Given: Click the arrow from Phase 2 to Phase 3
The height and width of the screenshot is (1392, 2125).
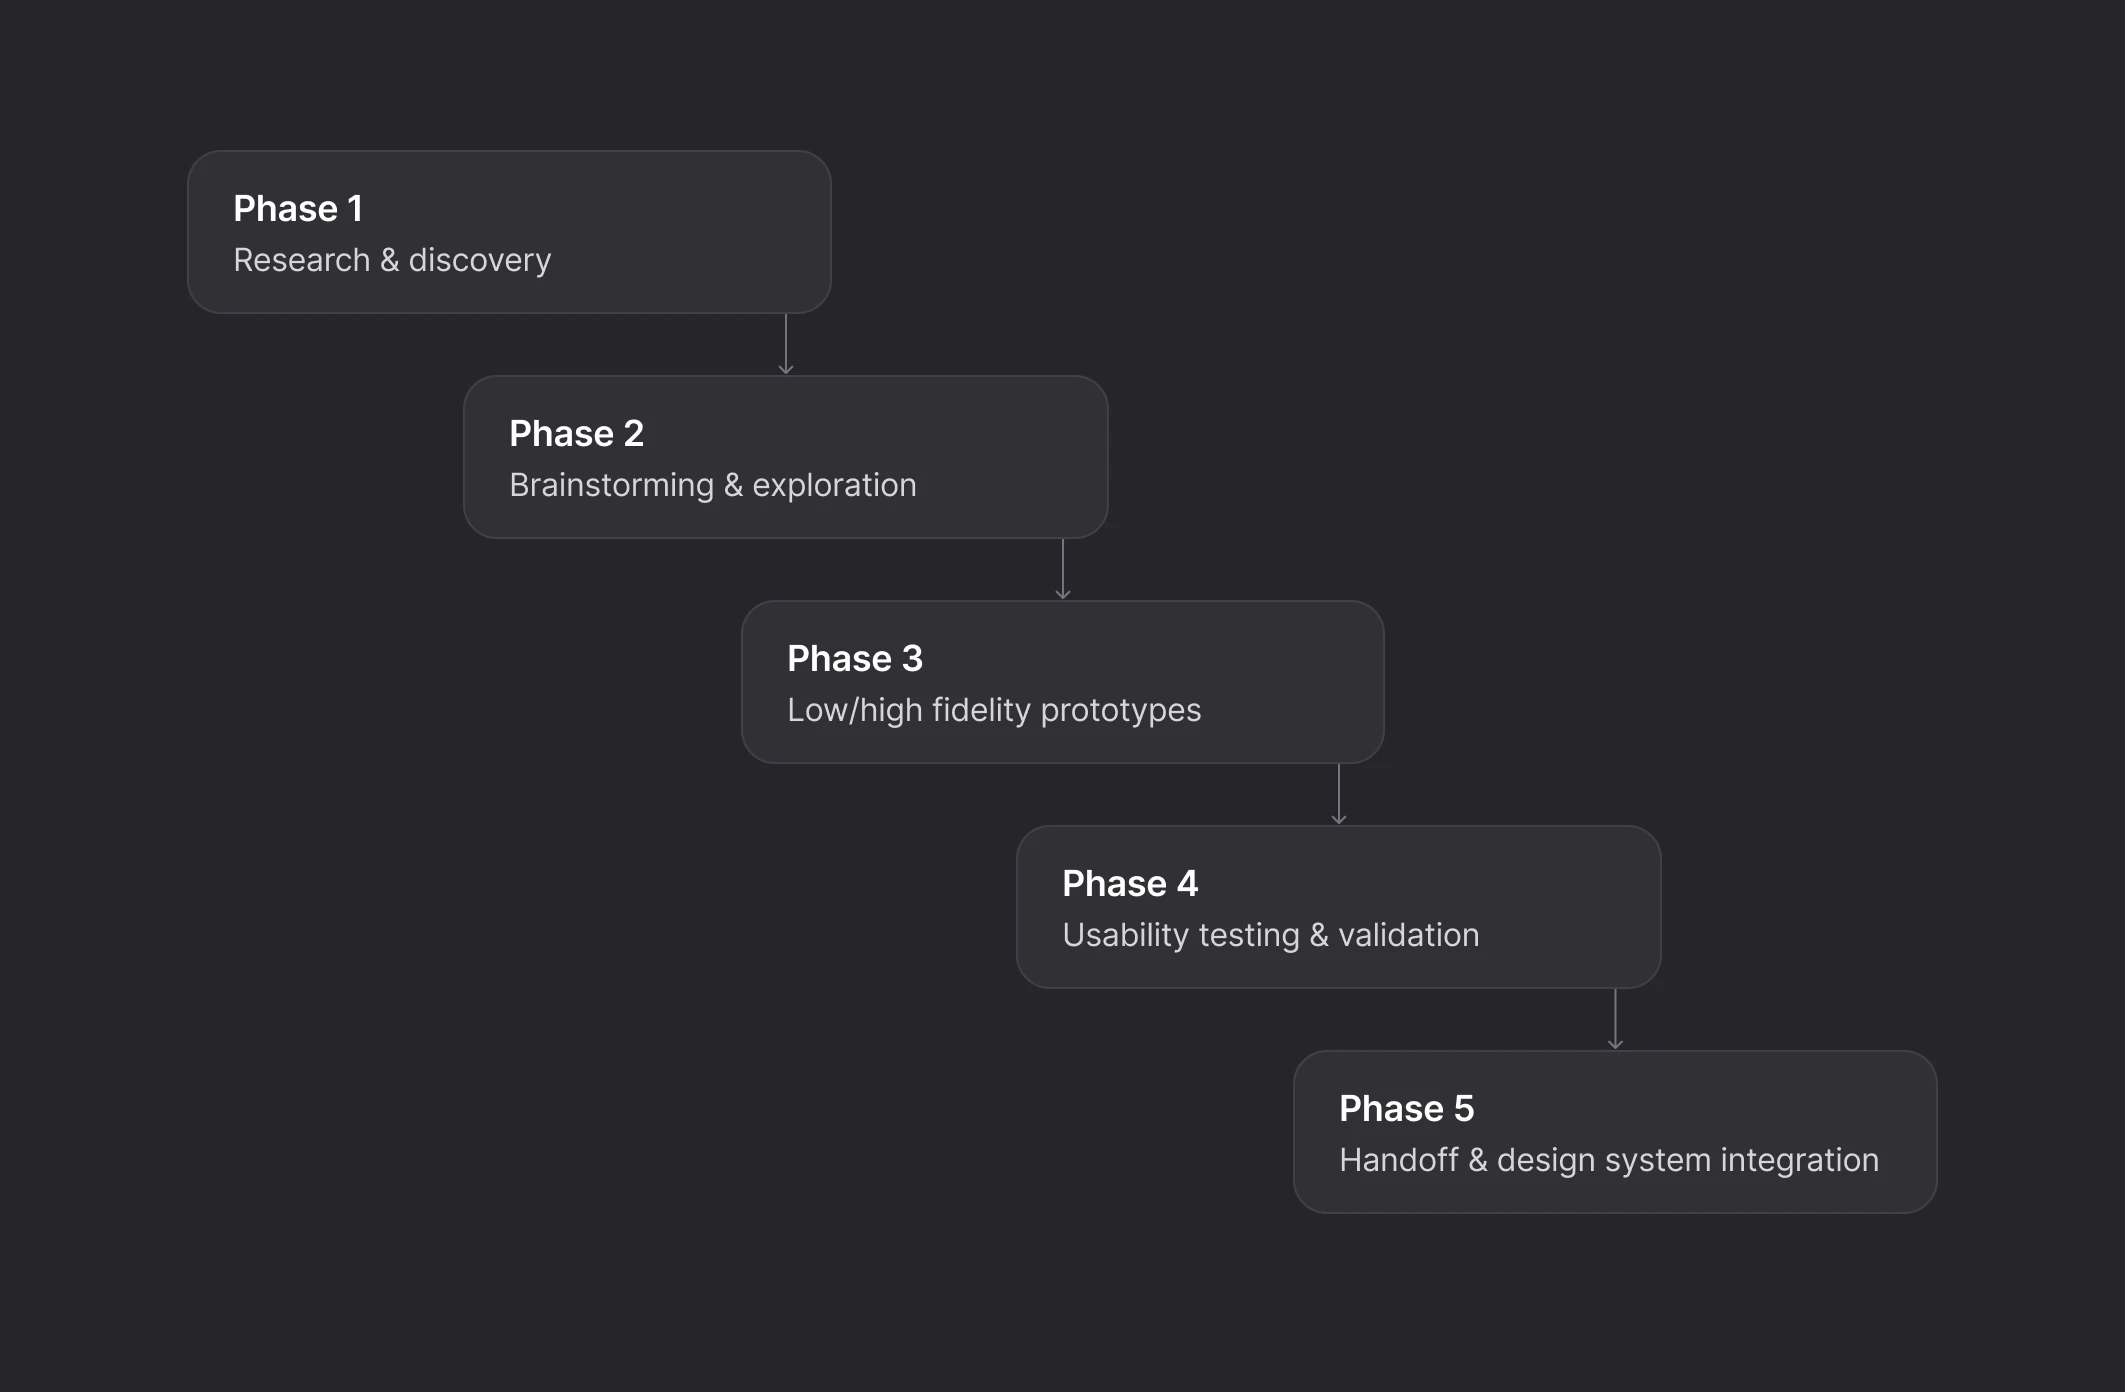Looking at the screenshot, I should [x=1063, y=570].
